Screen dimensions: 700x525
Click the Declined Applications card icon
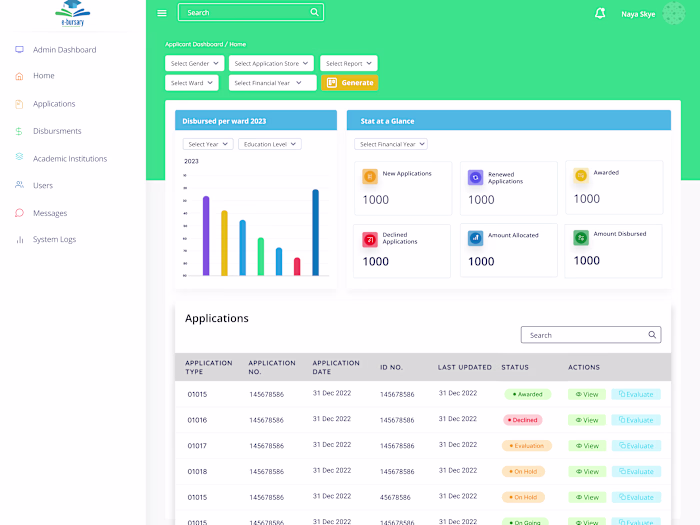(x=370, y=239)
